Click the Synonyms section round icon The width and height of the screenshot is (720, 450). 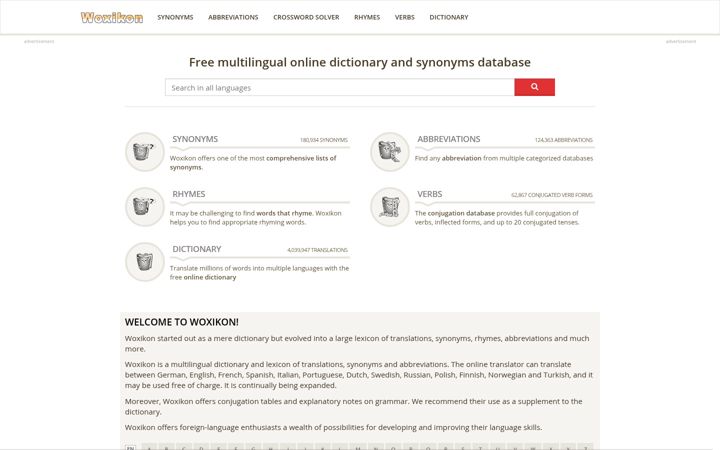tap(145, 152)
